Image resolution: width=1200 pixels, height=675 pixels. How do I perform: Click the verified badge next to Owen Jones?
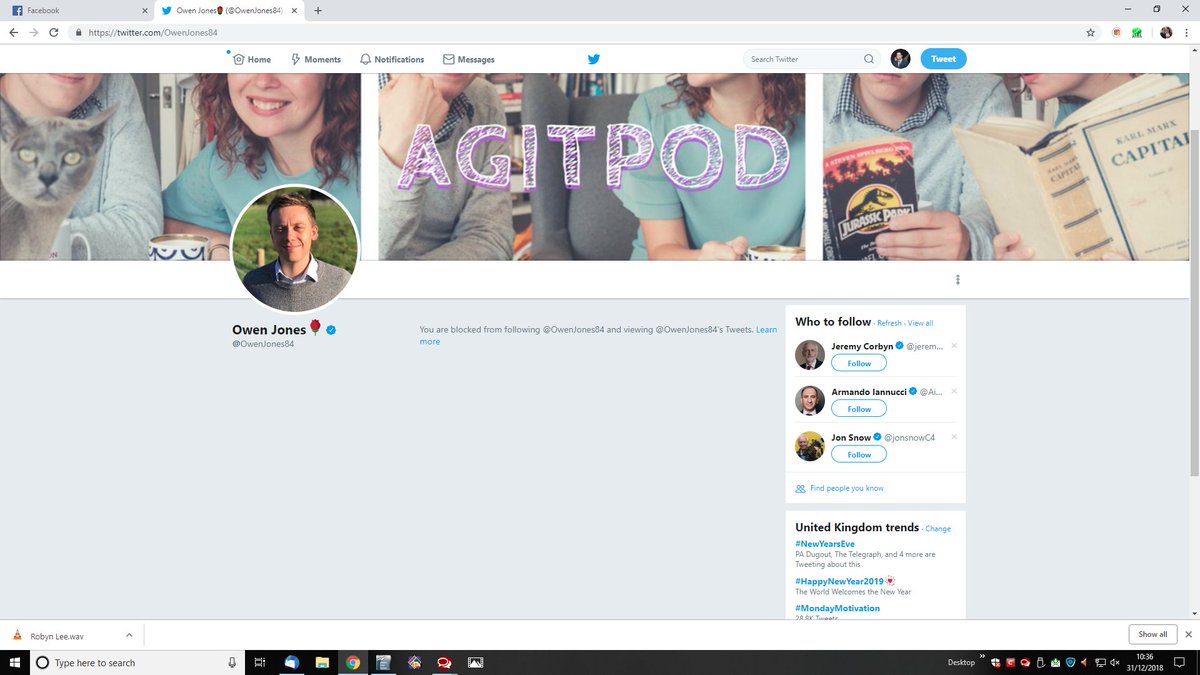331,329
